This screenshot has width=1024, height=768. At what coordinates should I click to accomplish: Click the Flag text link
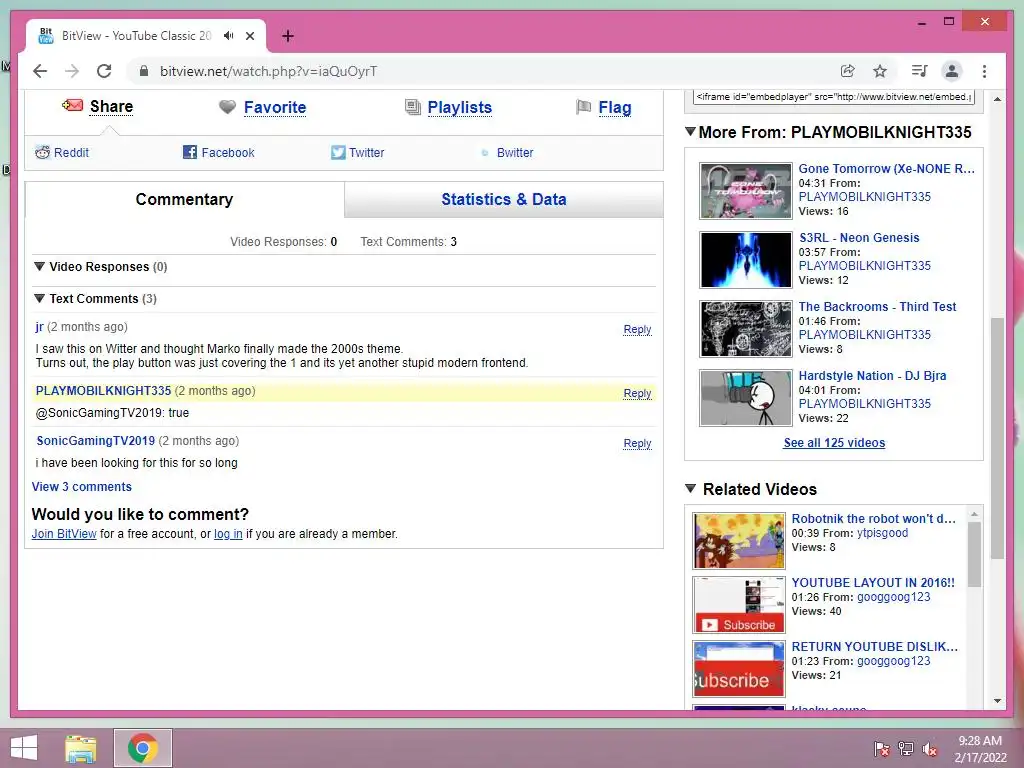615,108
